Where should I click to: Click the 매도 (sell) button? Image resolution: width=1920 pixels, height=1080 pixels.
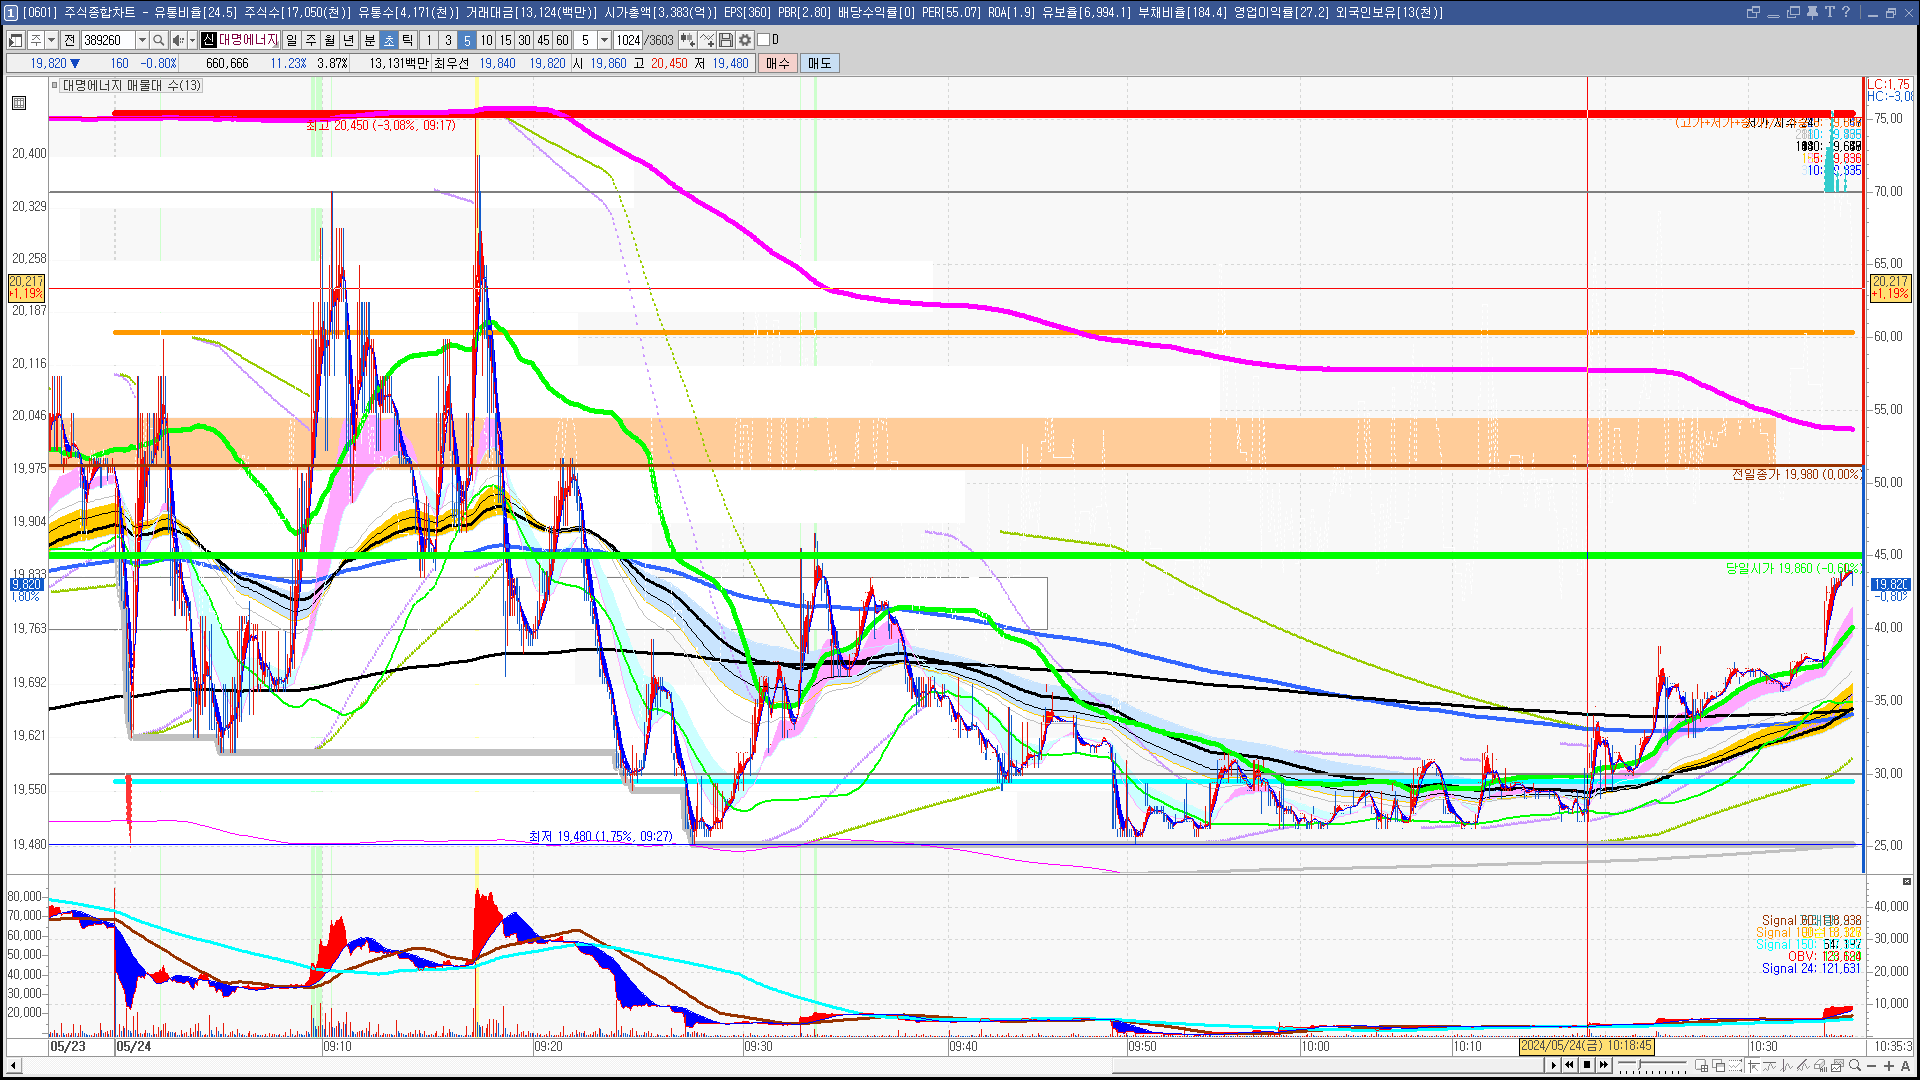pos(819,63)
